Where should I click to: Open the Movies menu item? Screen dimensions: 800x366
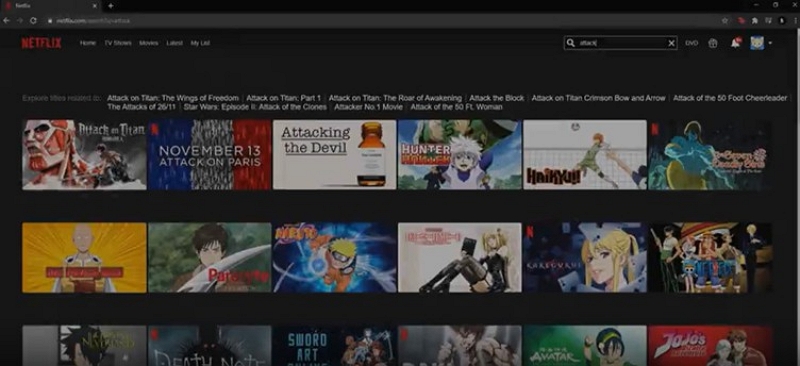148,43
